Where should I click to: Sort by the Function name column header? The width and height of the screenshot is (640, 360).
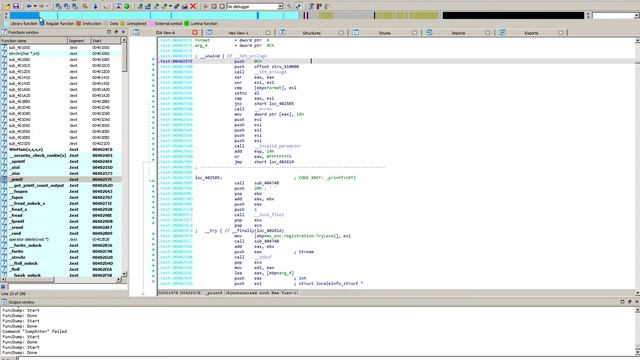(34, 41)
